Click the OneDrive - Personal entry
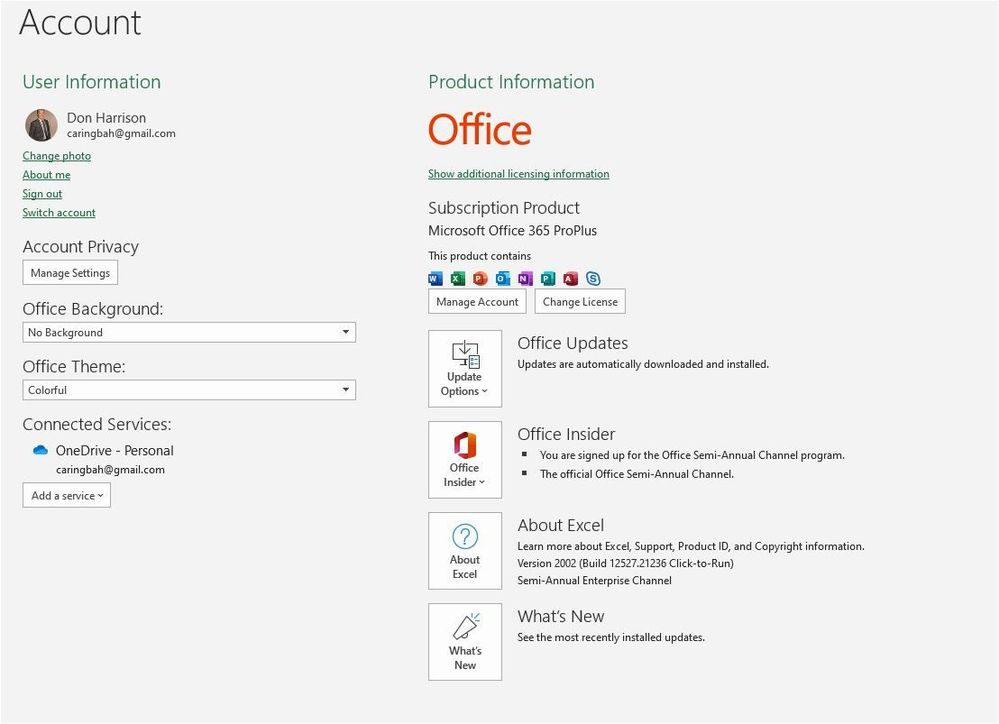 click(x=115, y=451)
